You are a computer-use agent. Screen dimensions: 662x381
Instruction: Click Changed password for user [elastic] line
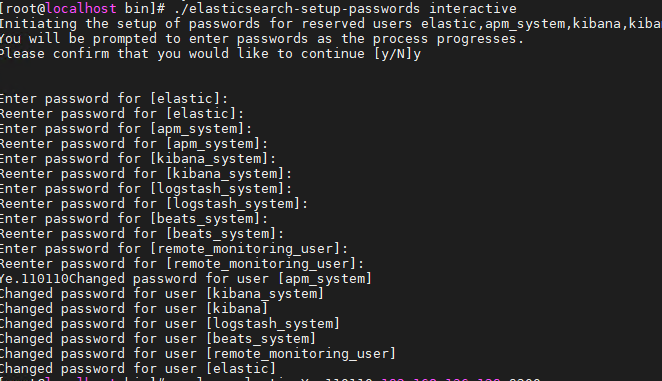click(x=138, y=369)
